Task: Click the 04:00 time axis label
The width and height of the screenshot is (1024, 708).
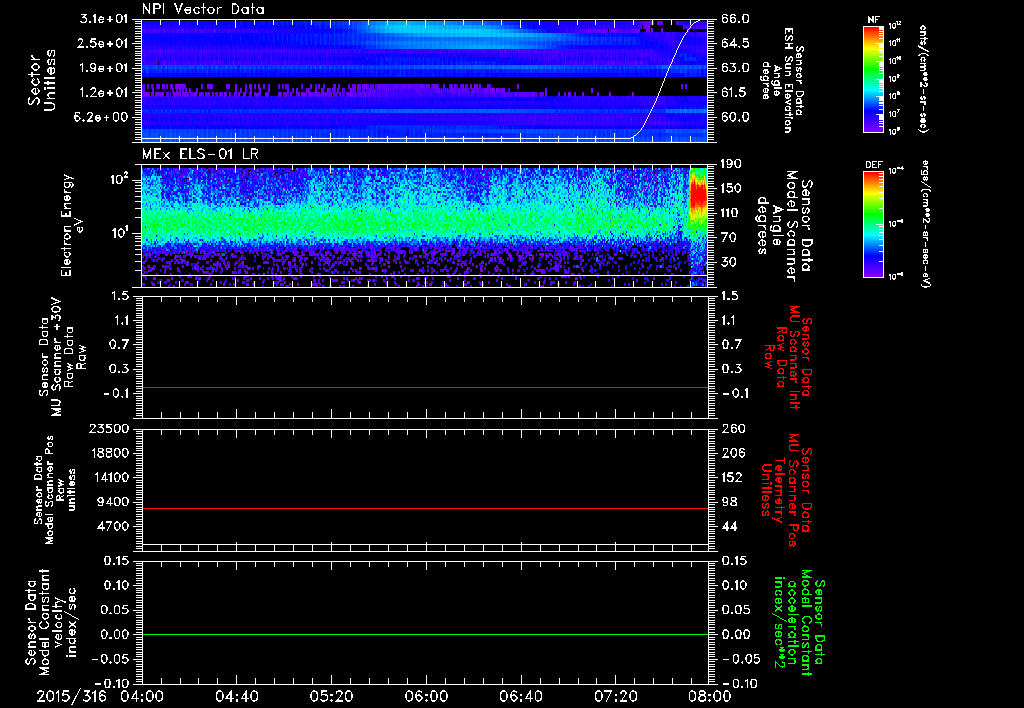Action: (x=141, y=695)
